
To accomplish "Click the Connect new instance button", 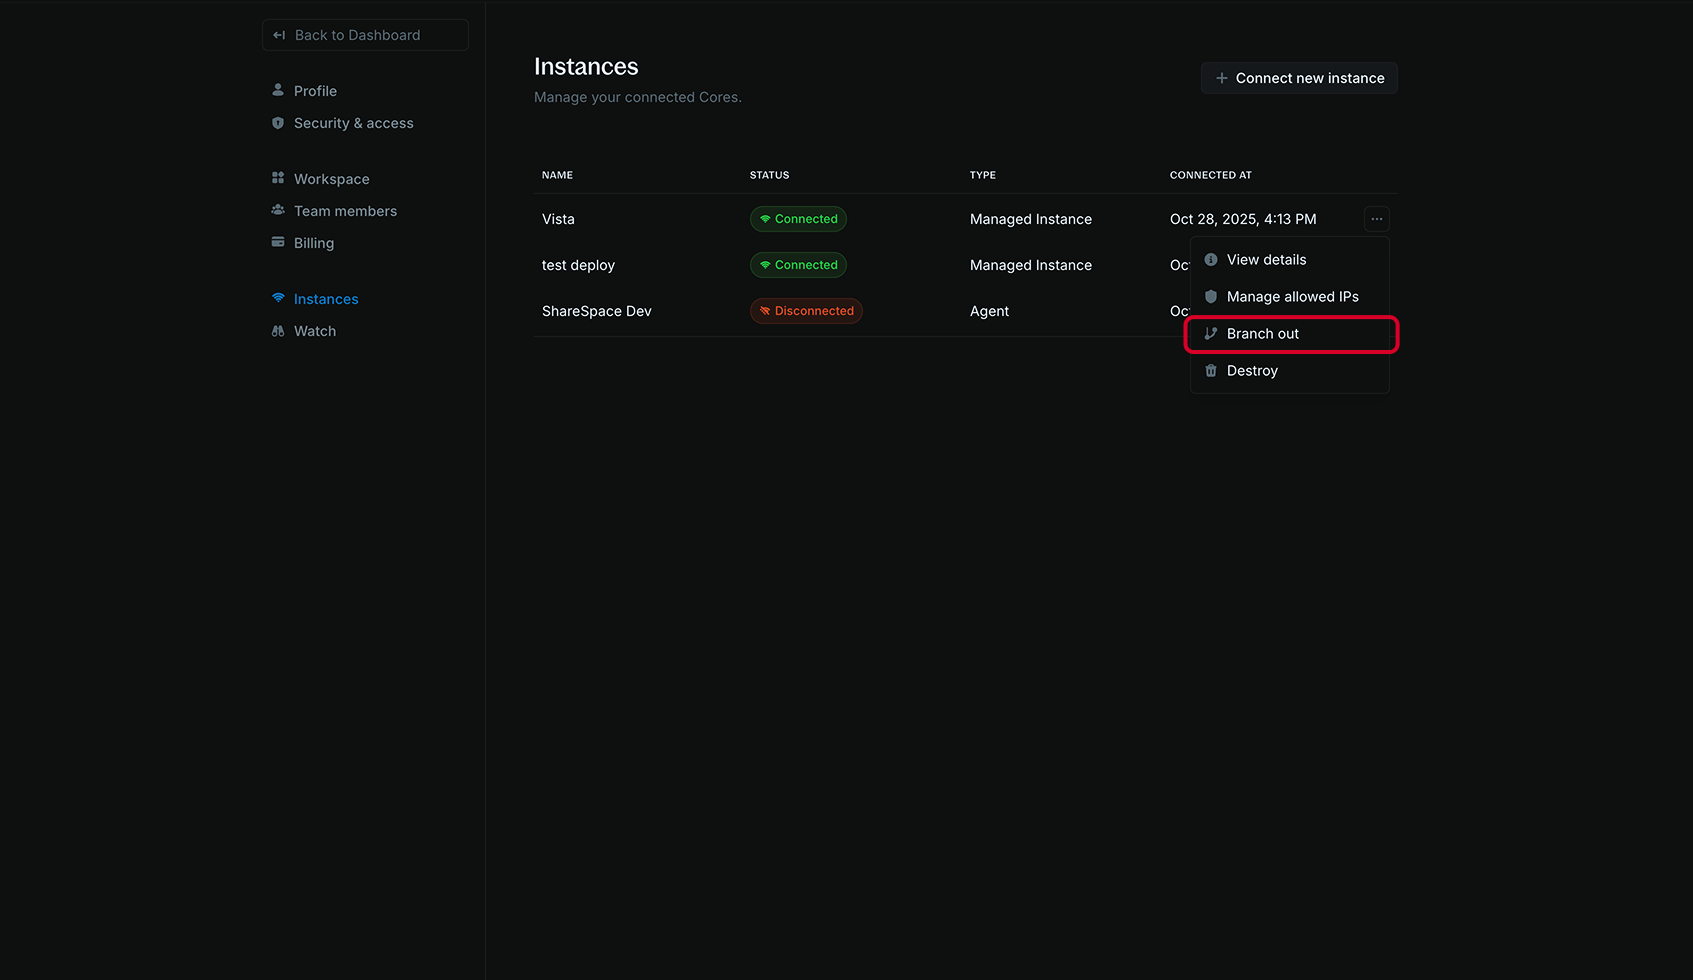I will tap(1299, 77).
